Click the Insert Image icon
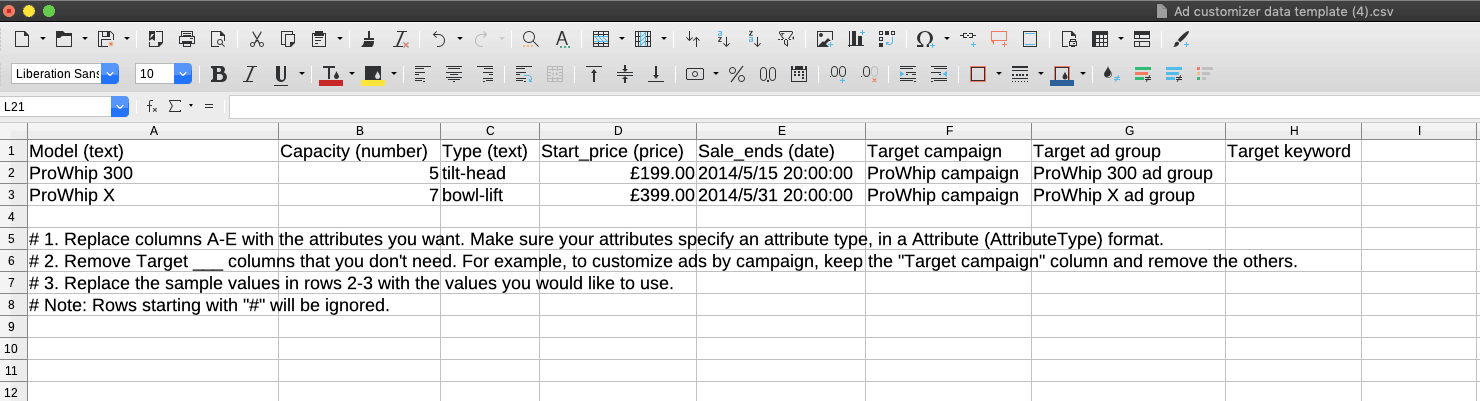The width and height of the screenshot is (1480, 401). (825, 39)
